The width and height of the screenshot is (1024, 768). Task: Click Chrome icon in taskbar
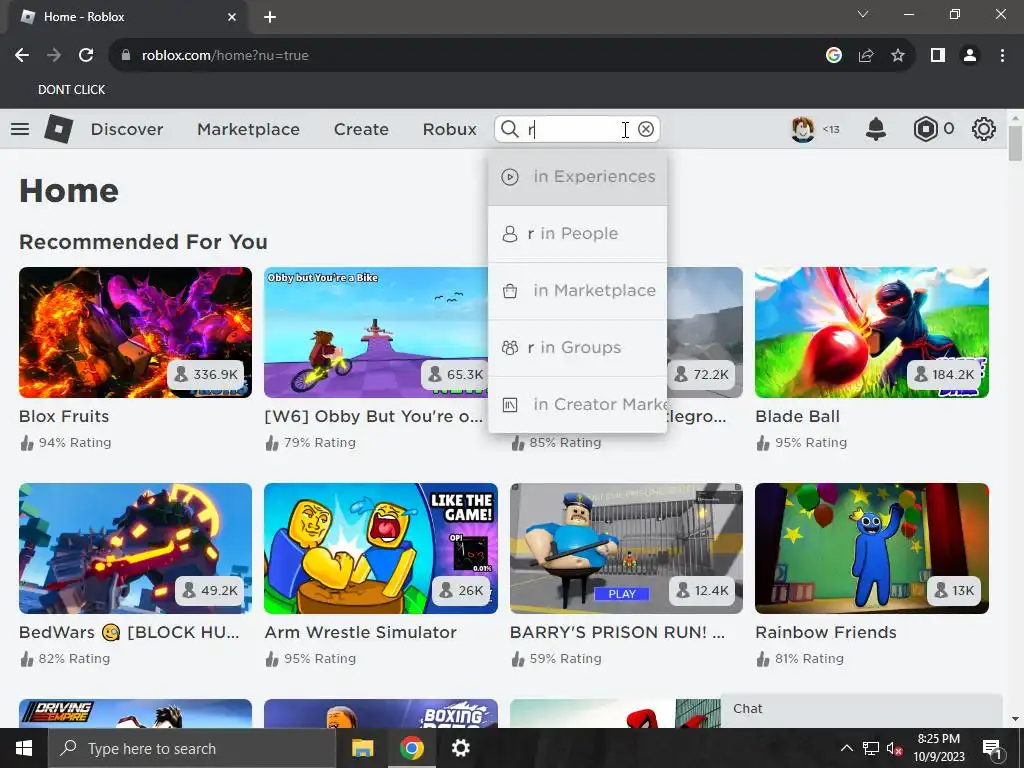411,748
